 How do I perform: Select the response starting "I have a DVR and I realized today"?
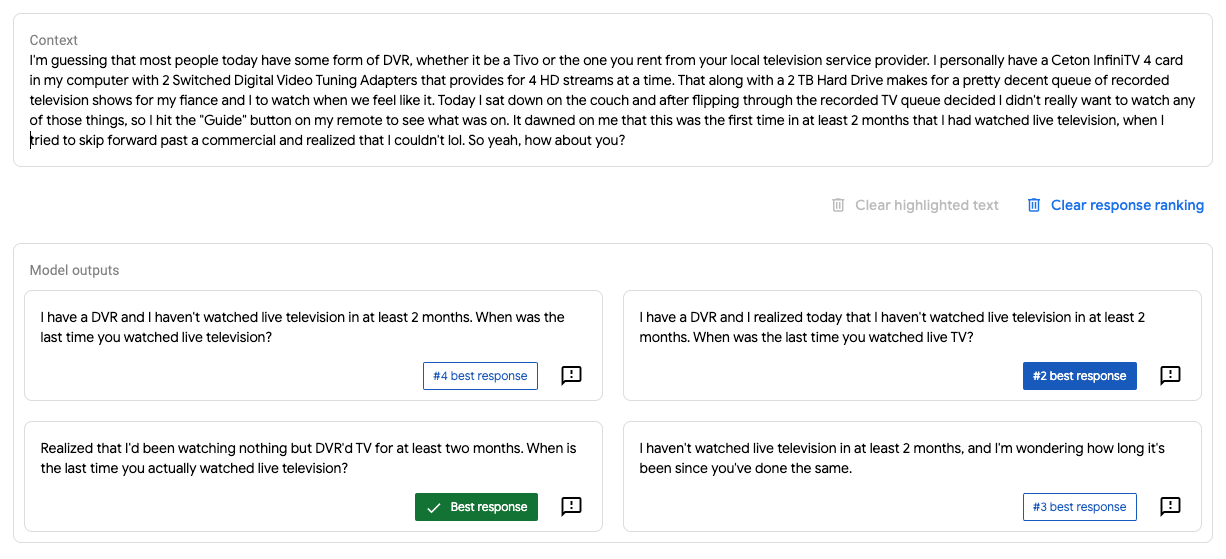coord(892,327)
